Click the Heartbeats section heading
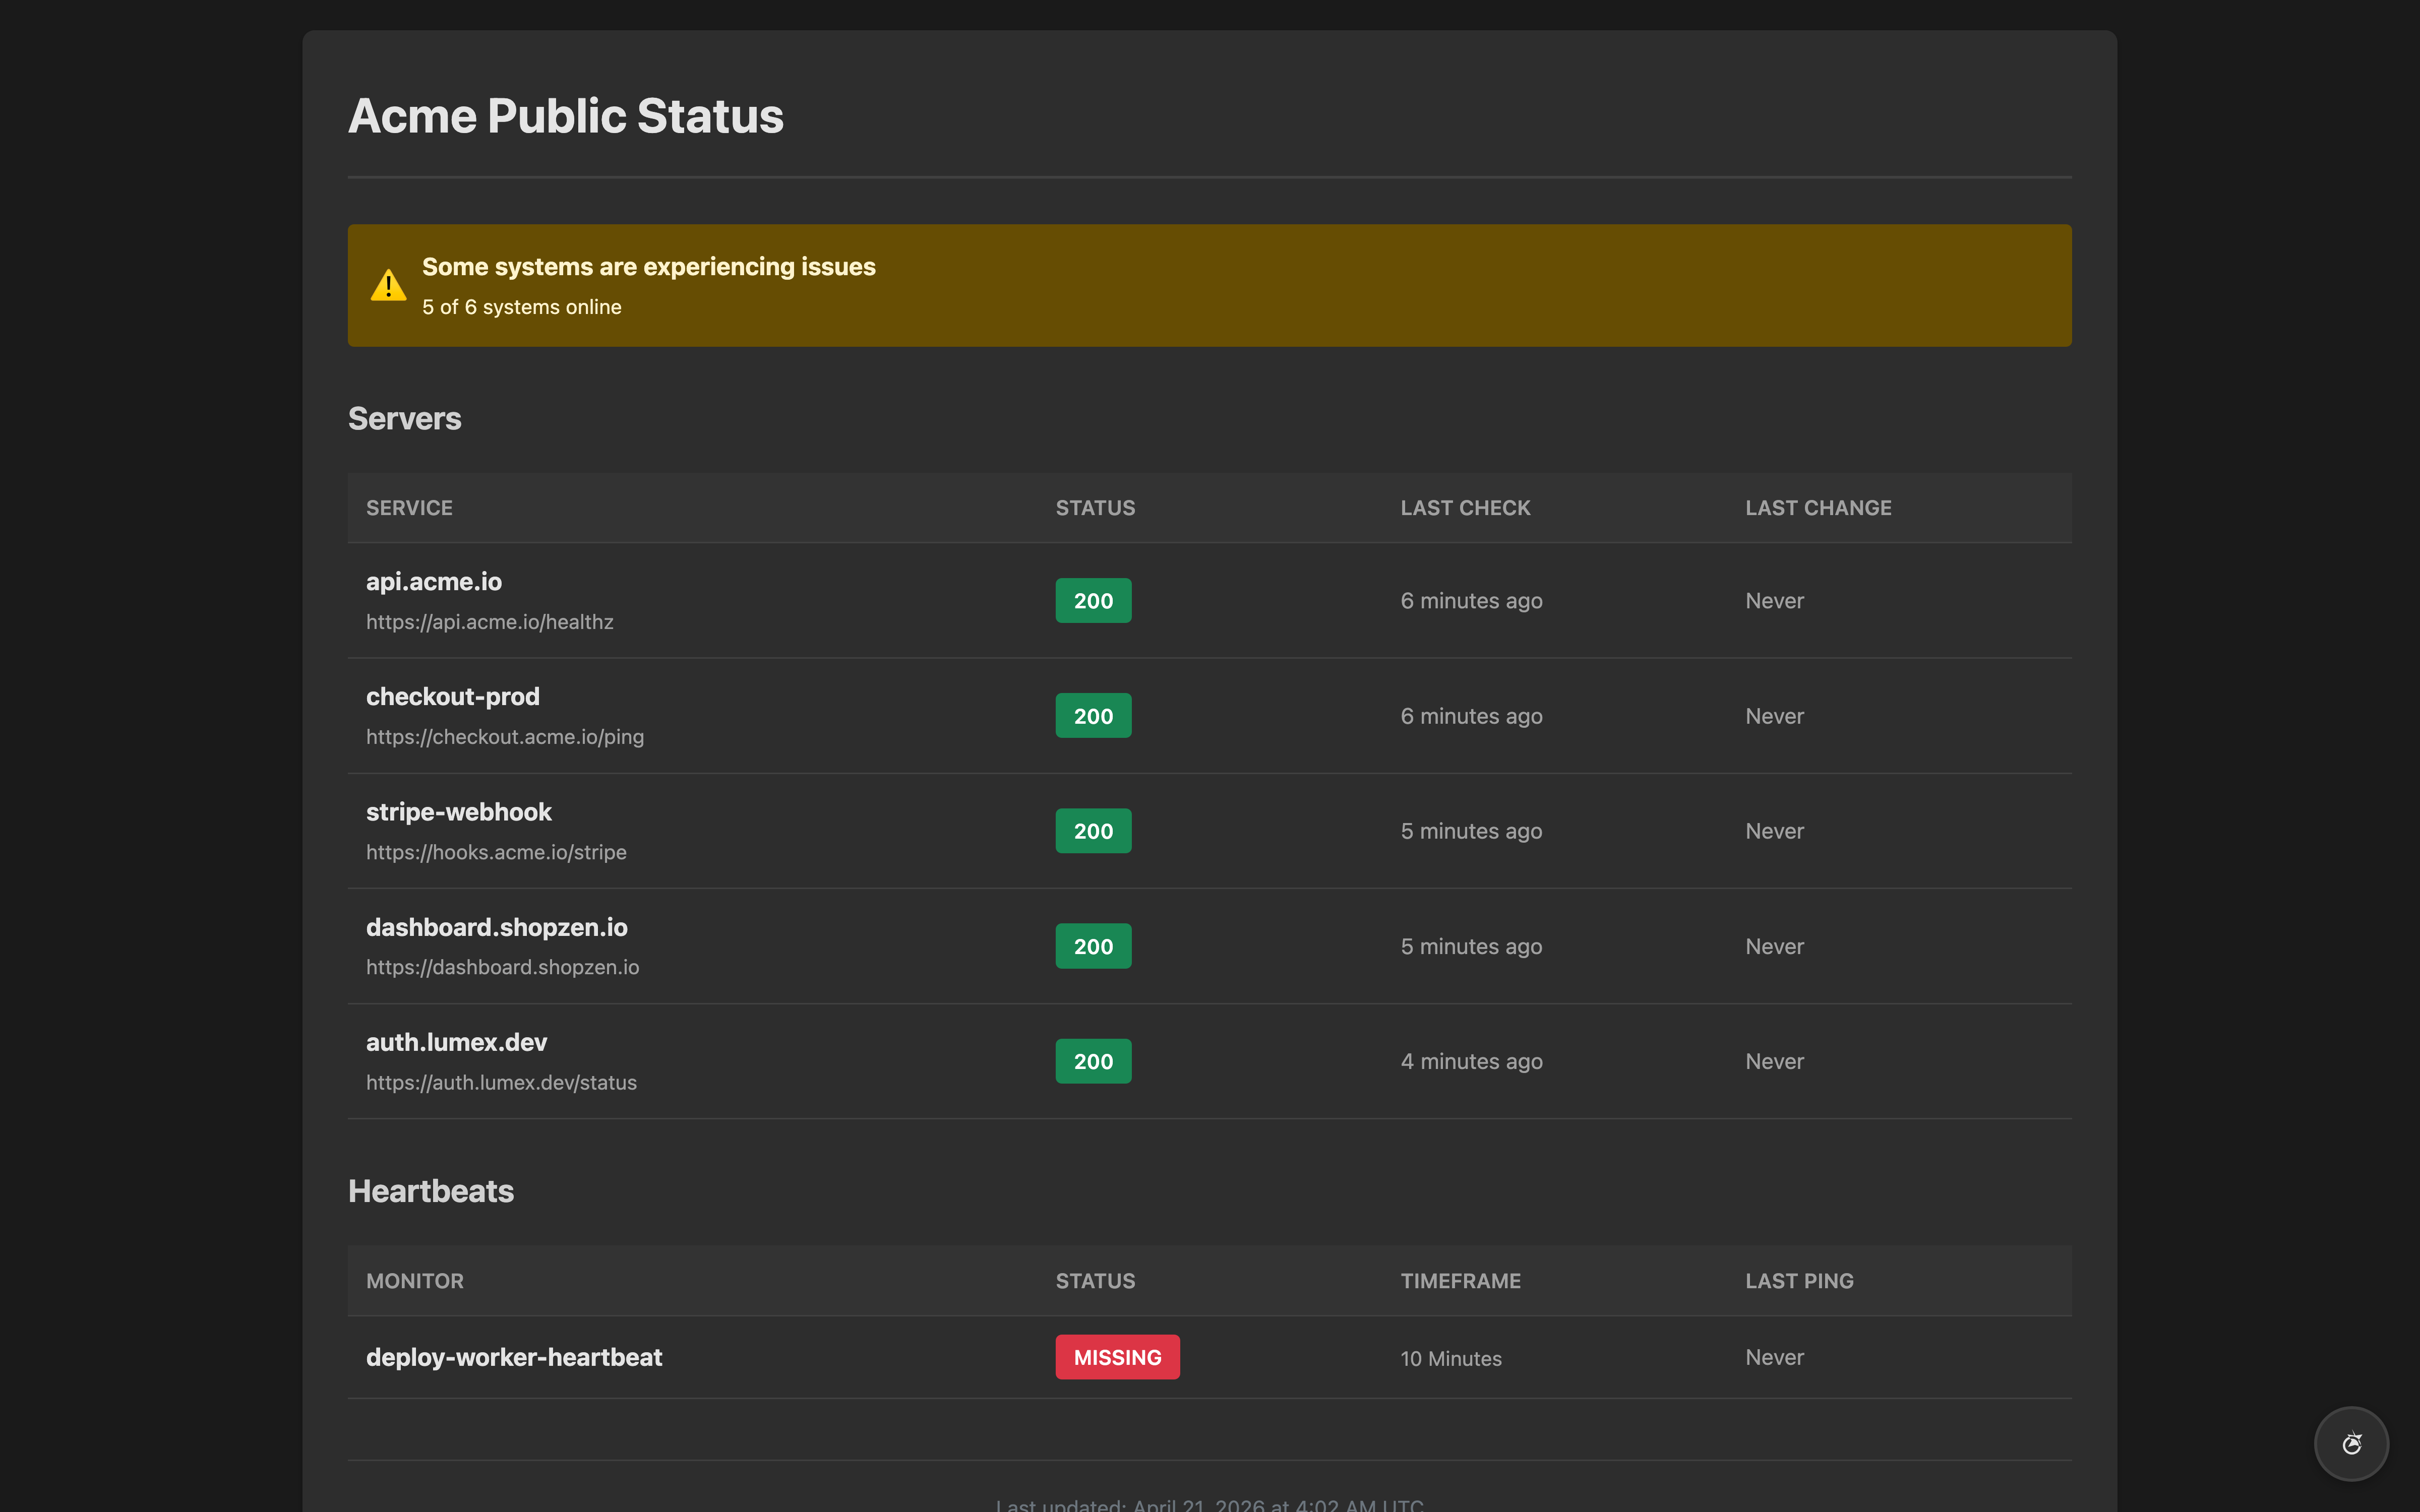 point(430,1190)
